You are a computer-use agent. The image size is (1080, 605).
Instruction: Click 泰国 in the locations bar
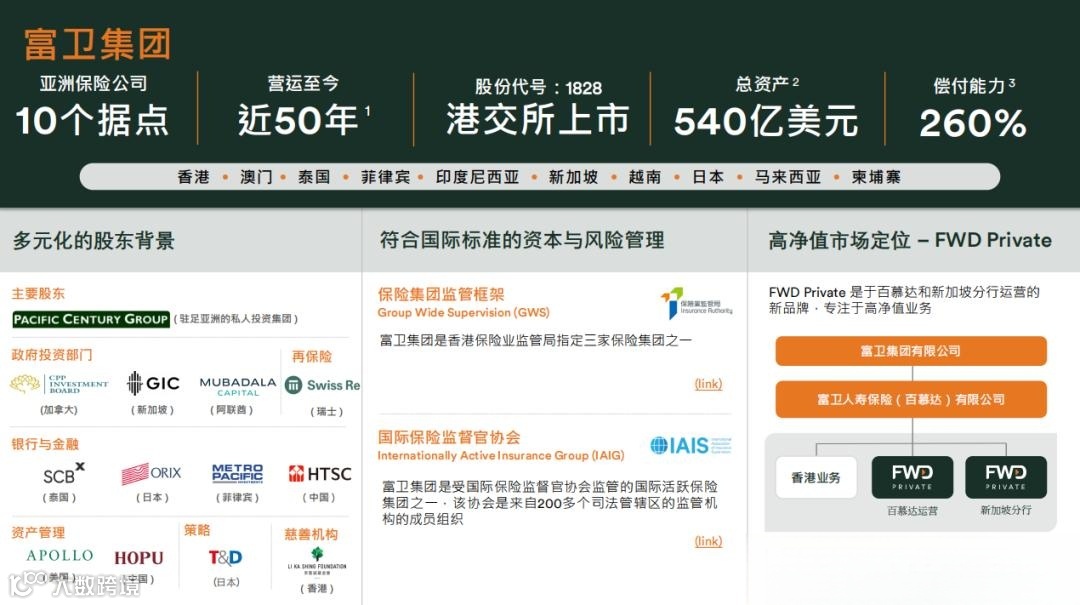pyautogui.click(x=314, y=177)
